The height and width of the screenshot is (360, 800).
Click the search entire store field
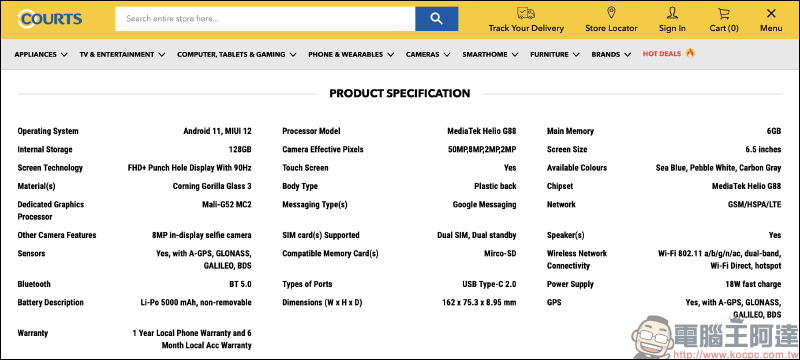pos(265,19)
